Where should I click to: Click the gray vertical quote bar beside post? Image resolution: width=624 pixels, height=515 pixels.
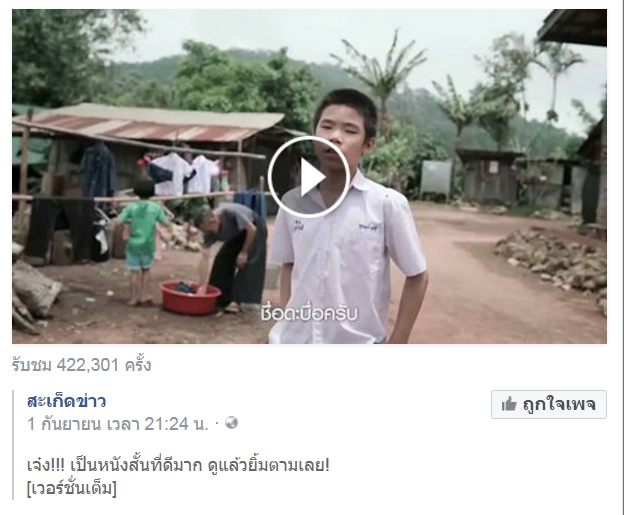[13, 445]
